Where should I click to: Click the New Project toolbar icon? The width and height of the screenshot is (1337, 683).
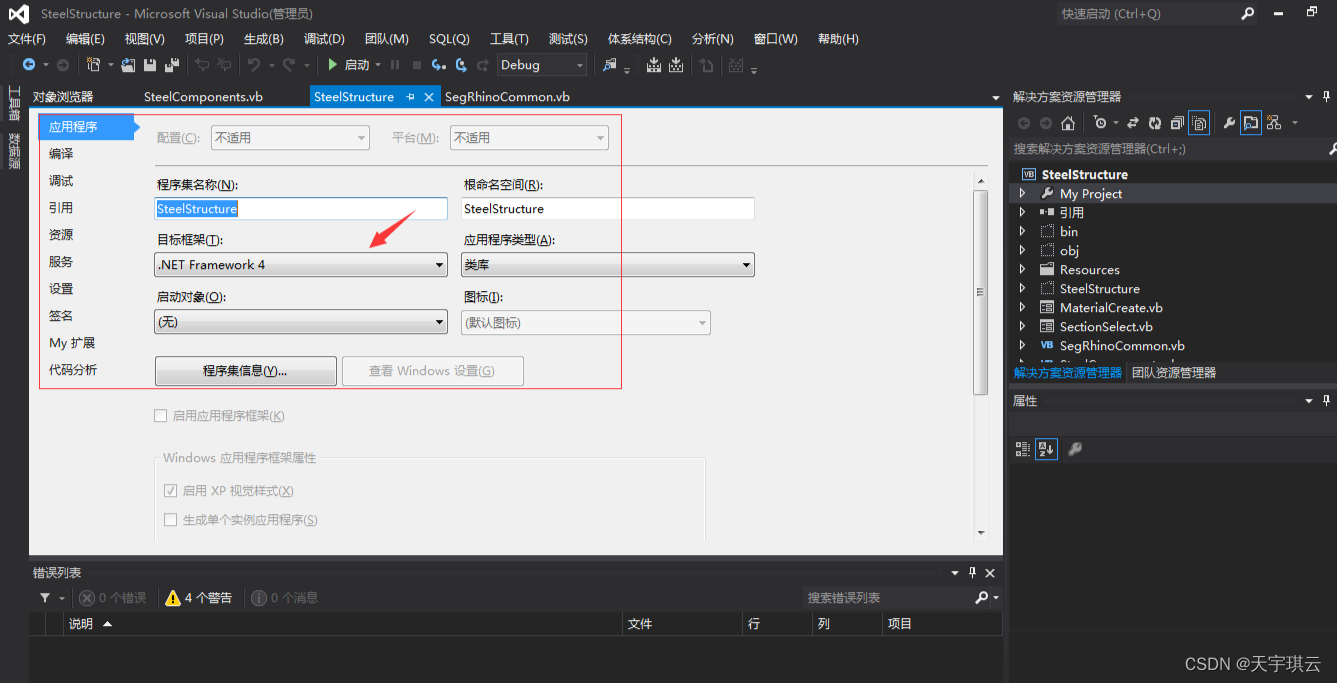93,65
